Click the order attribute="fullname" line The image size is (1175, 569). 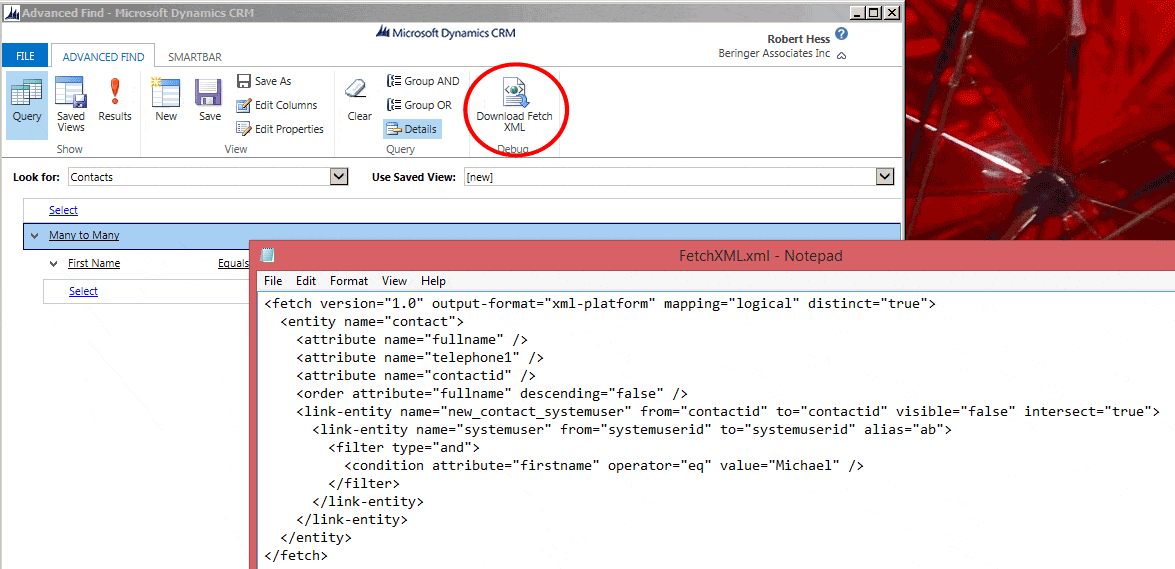click(492, 394)
